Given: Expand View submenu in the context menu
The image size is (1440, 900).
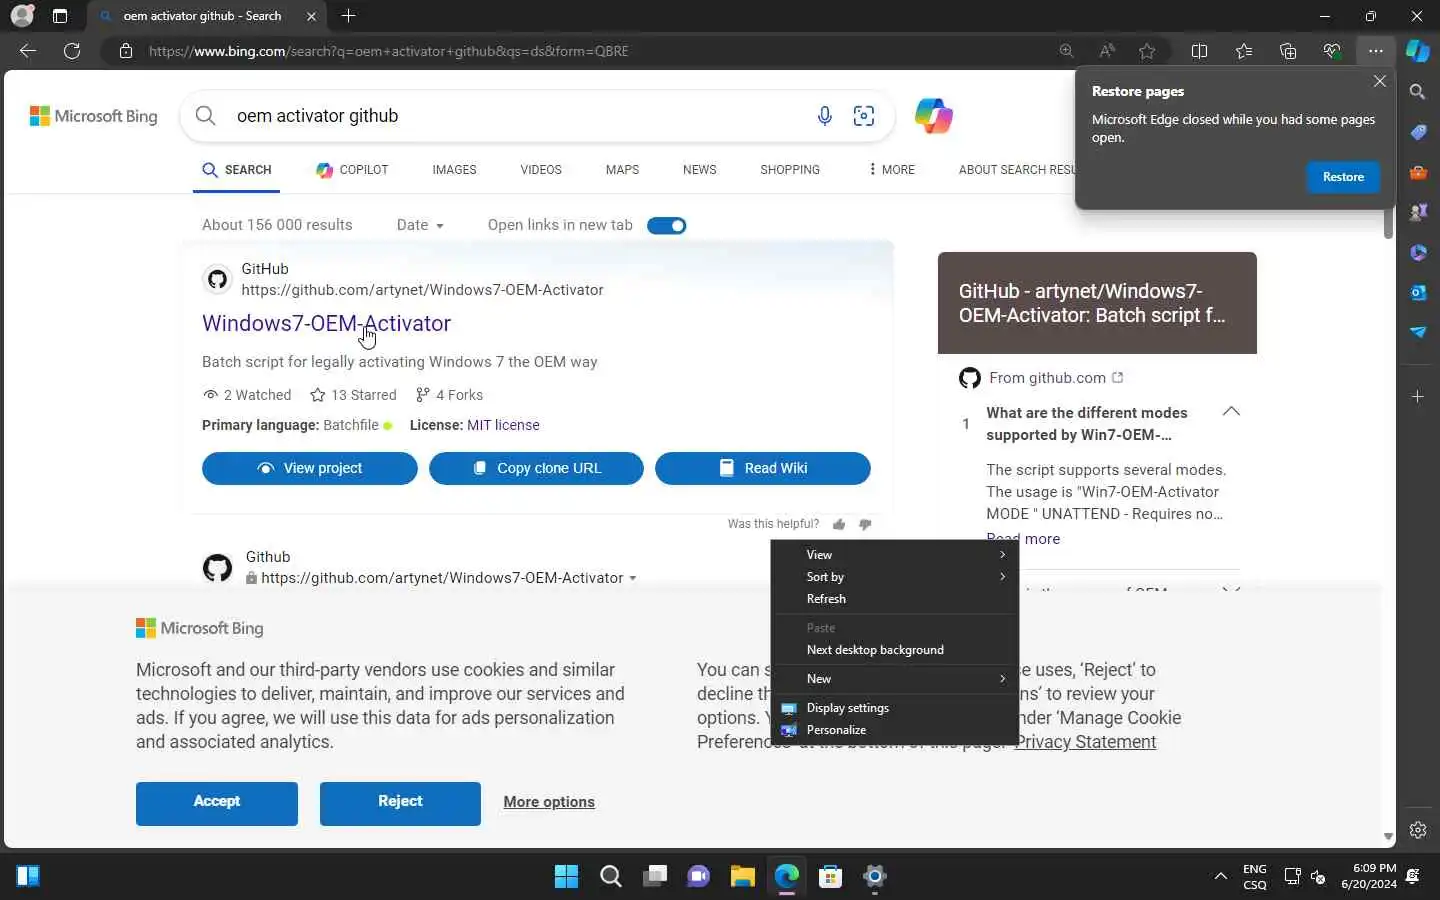Looking at the screenshot, I should click(894, 555).
